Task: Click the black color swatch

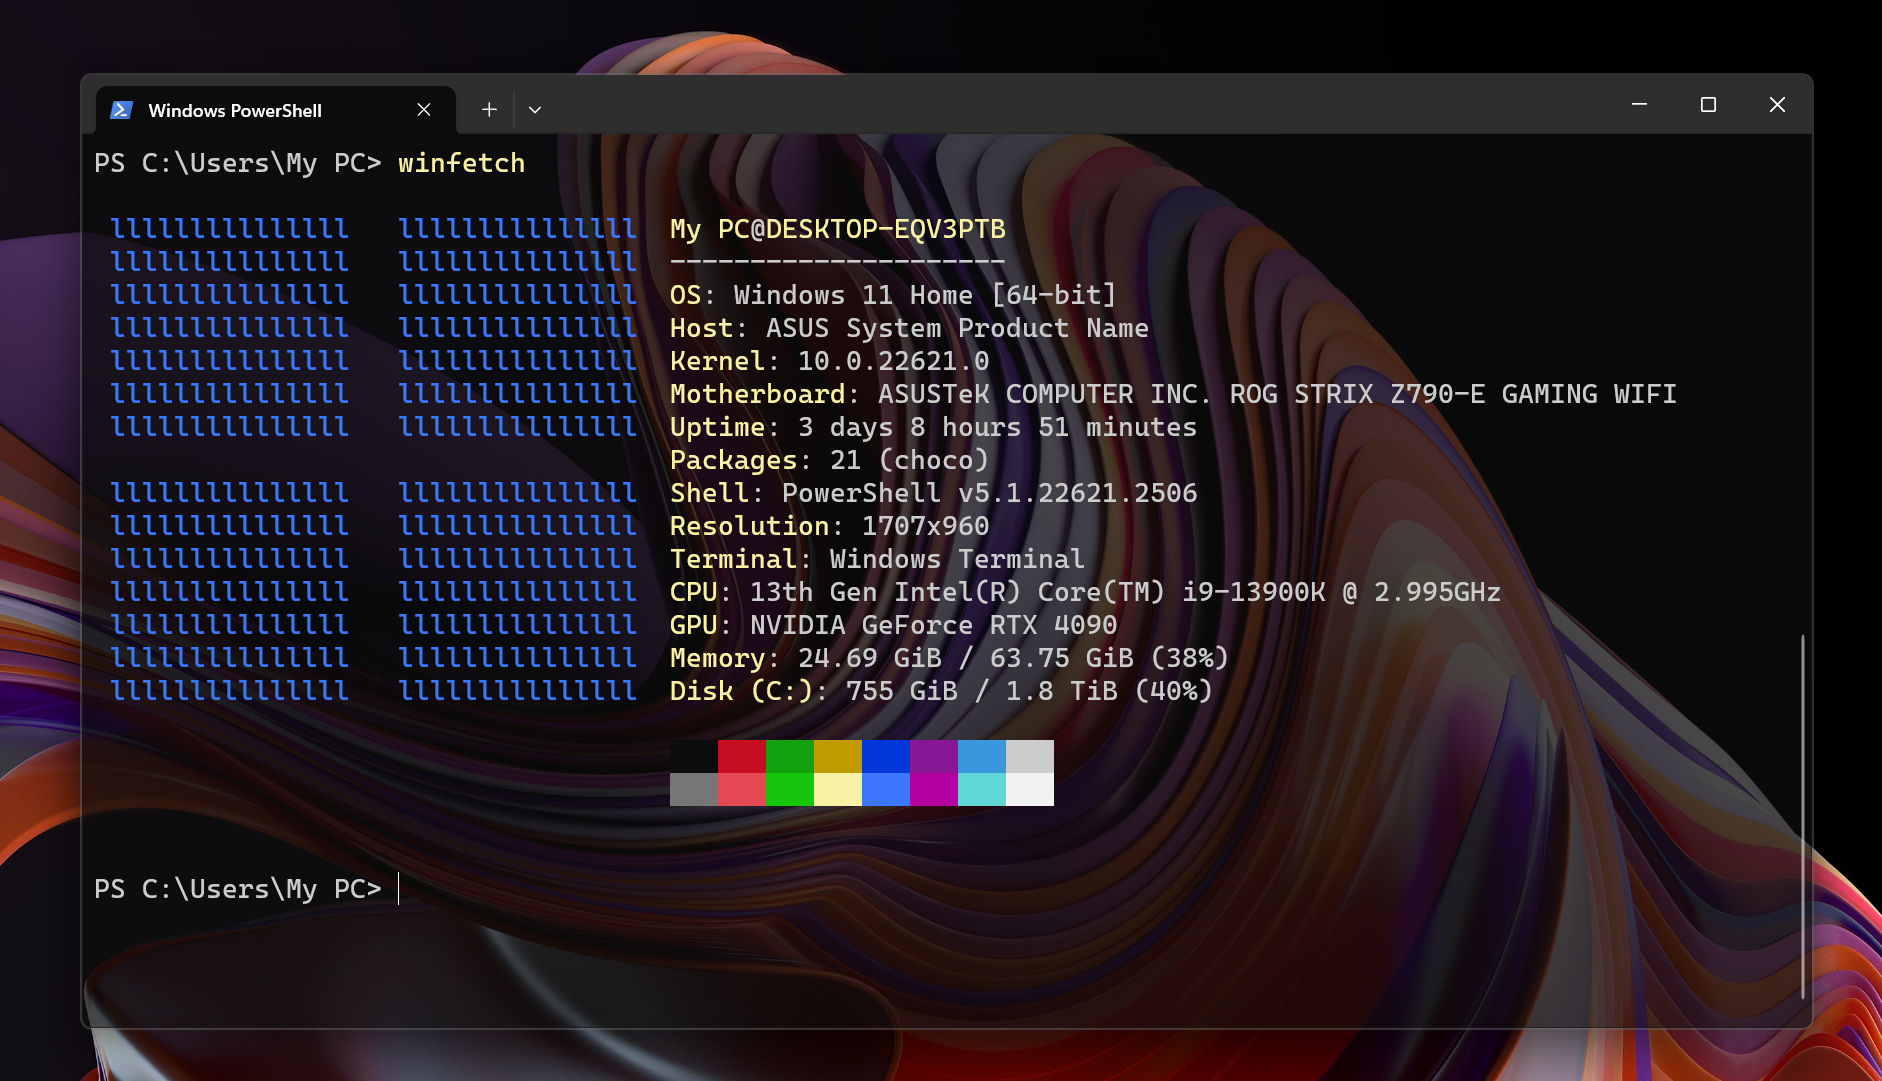Action: click(694, 756)
